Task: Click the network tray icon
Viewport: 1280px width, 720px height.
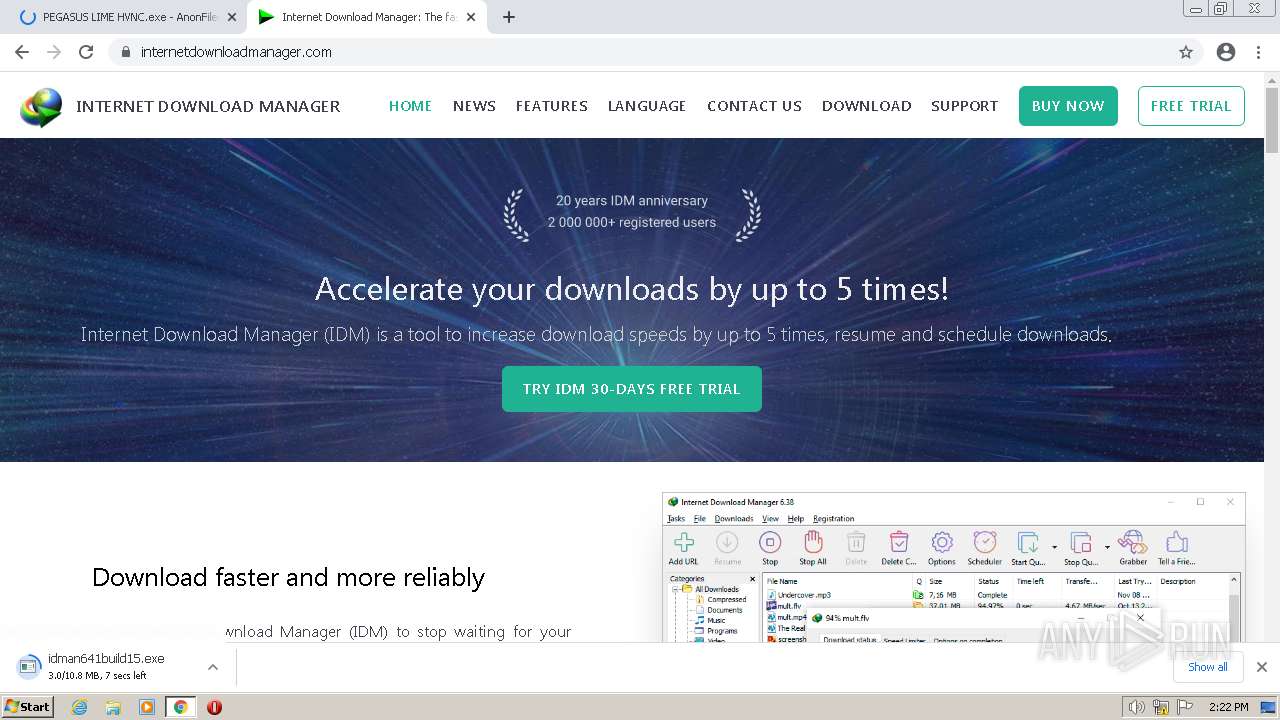Action: pos(1161,707)
